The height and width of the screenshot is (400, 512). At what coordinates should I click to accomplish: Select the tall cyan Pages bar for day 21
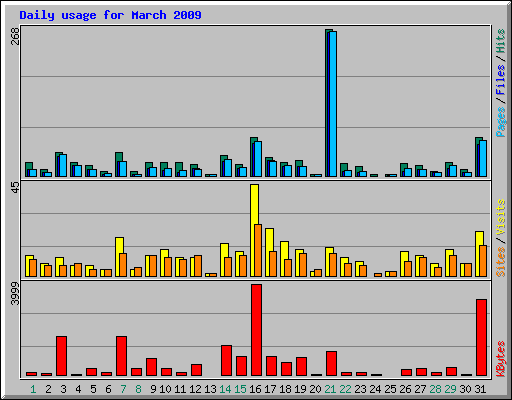pos(333,104)
